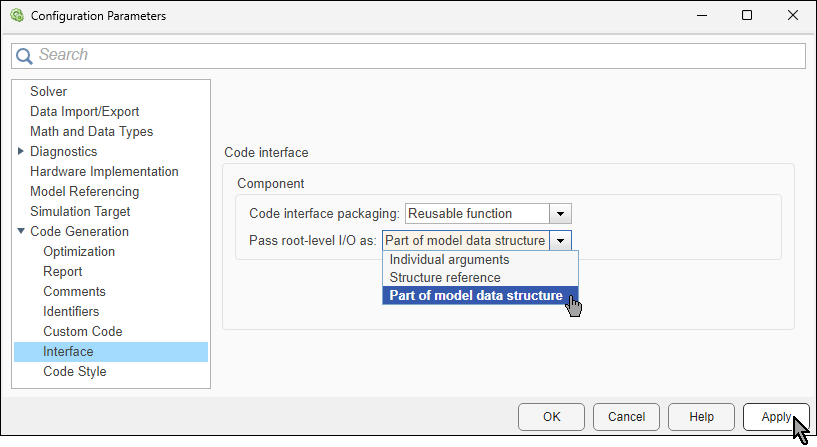Maximize the Configuration Parameters window
Screen dimensions: 817x447
747,16
